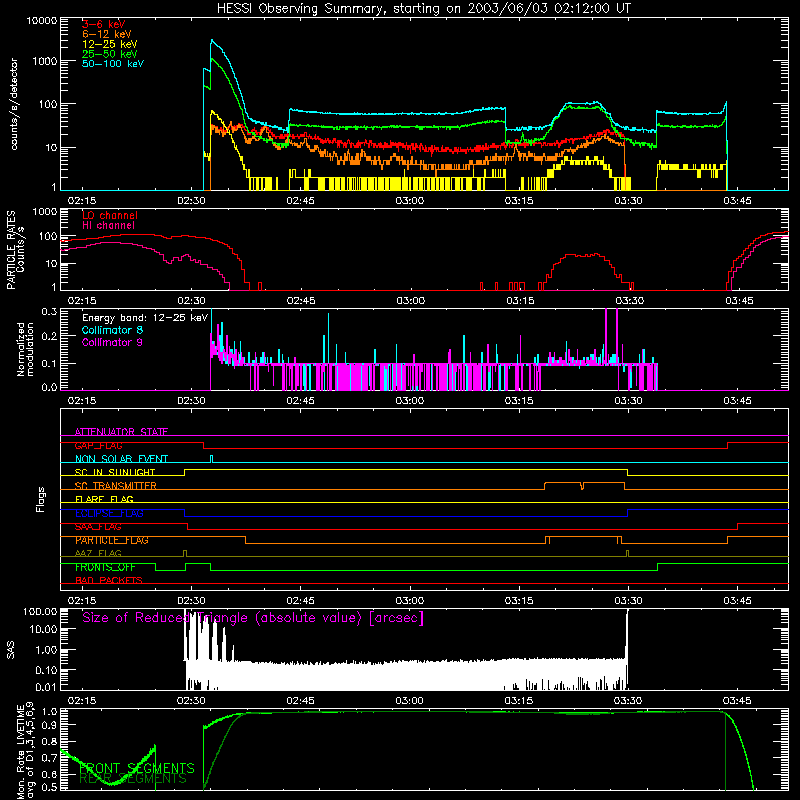Viewport: 800px width, 800px height.
Task: Click the 100.00 tick on the SAS axis
Action: pos(40,611)
